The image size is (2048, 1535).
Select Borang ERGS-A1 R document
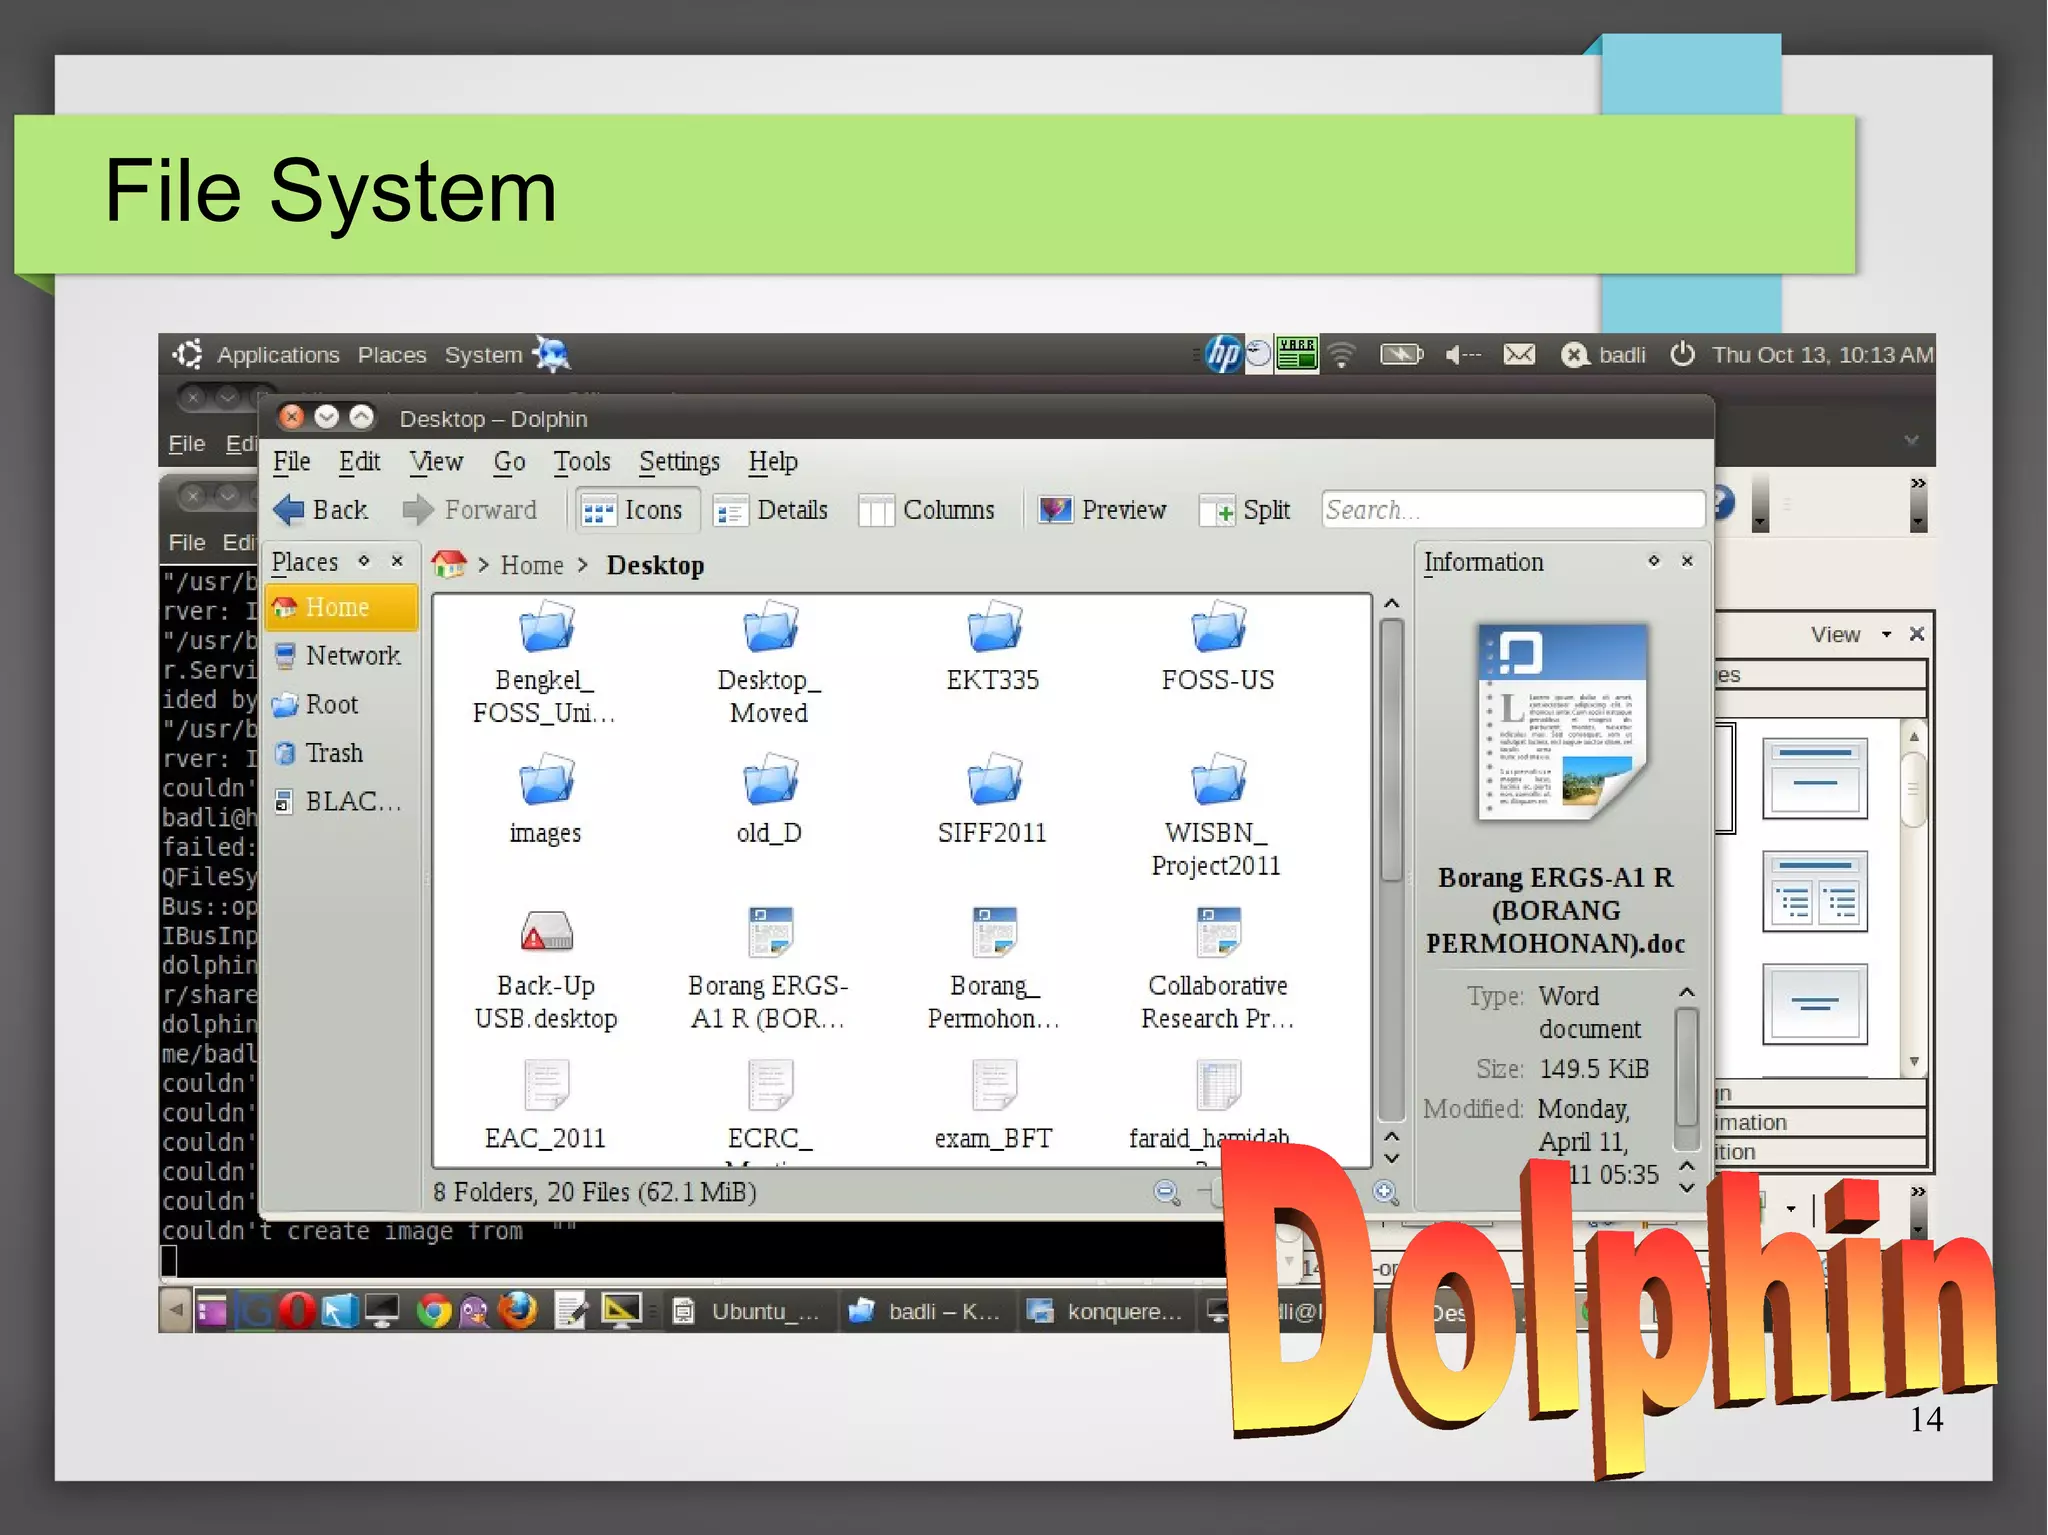pyautogui.click(x=769, y=968)
